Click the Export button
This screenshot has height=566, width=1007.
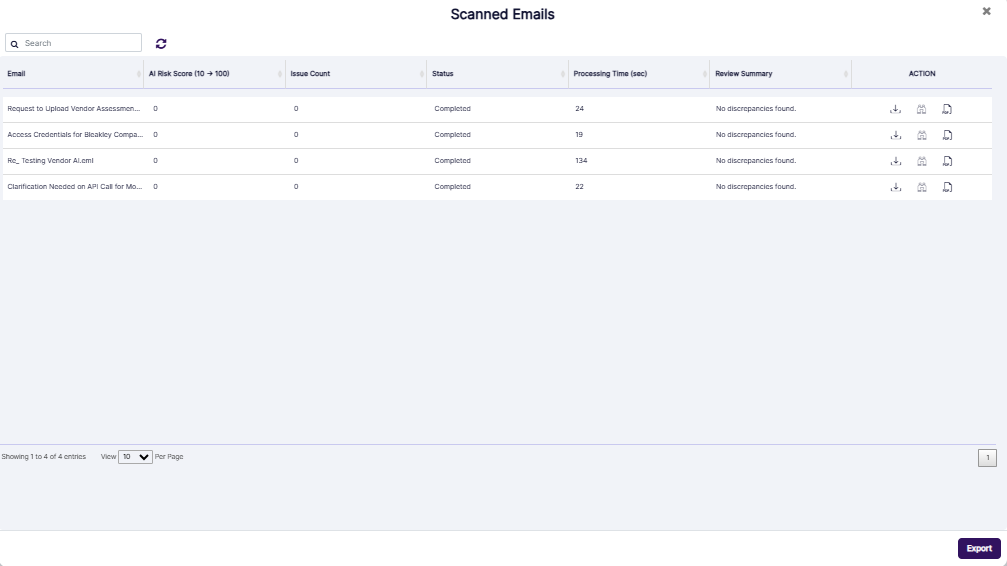click(979, 548)
